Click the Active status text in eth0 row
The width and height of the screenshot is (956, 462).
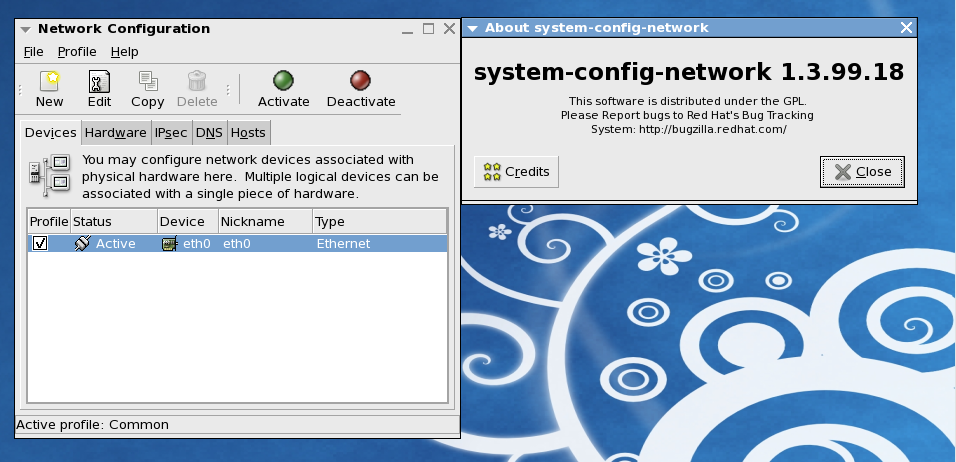[x=116, y=244]
